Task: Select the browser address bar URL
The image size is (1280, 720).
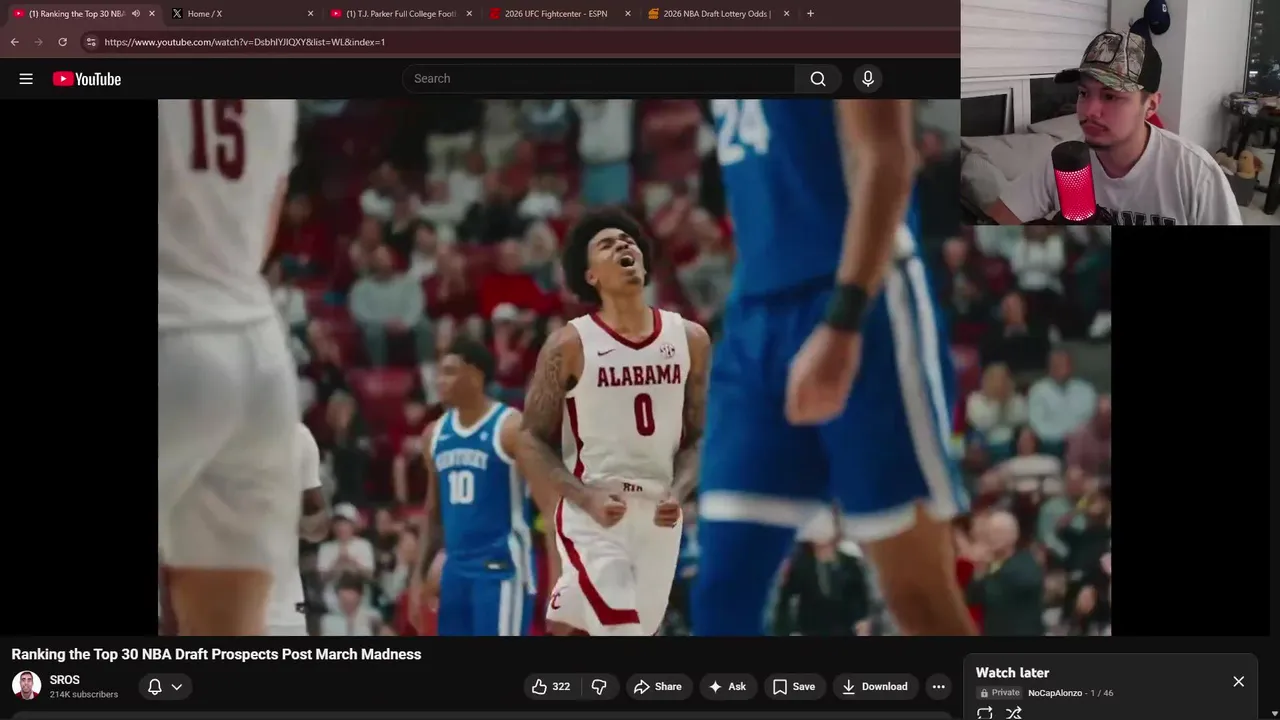Action: coord(245,42)
